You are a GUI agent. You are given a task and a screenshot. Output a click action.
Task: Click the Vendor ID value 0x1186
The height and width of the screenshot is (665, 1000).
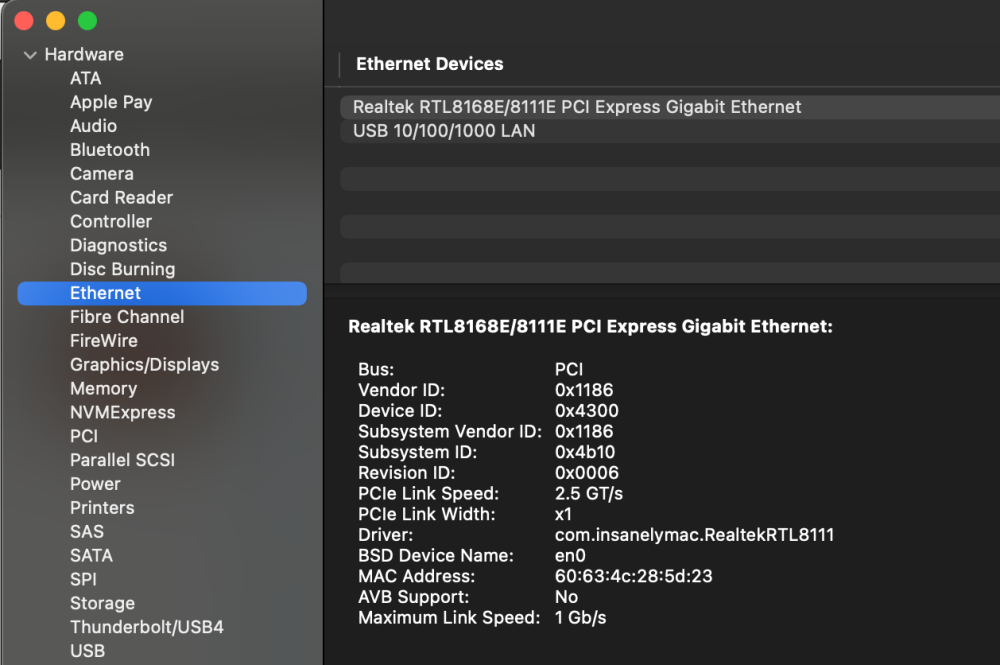coord(584,390)
